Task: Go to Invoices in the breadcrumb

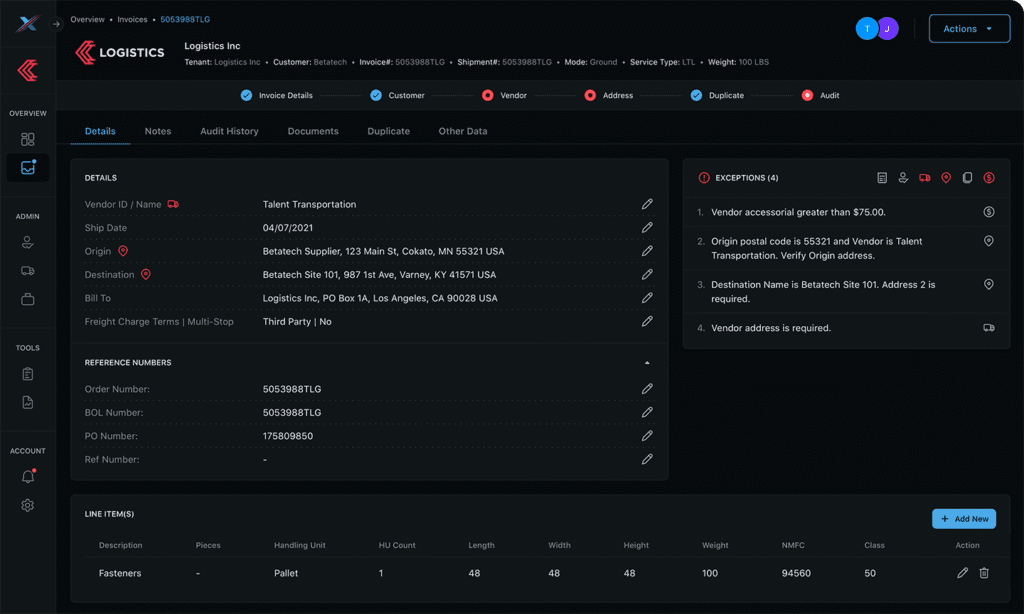Action: 133,20
